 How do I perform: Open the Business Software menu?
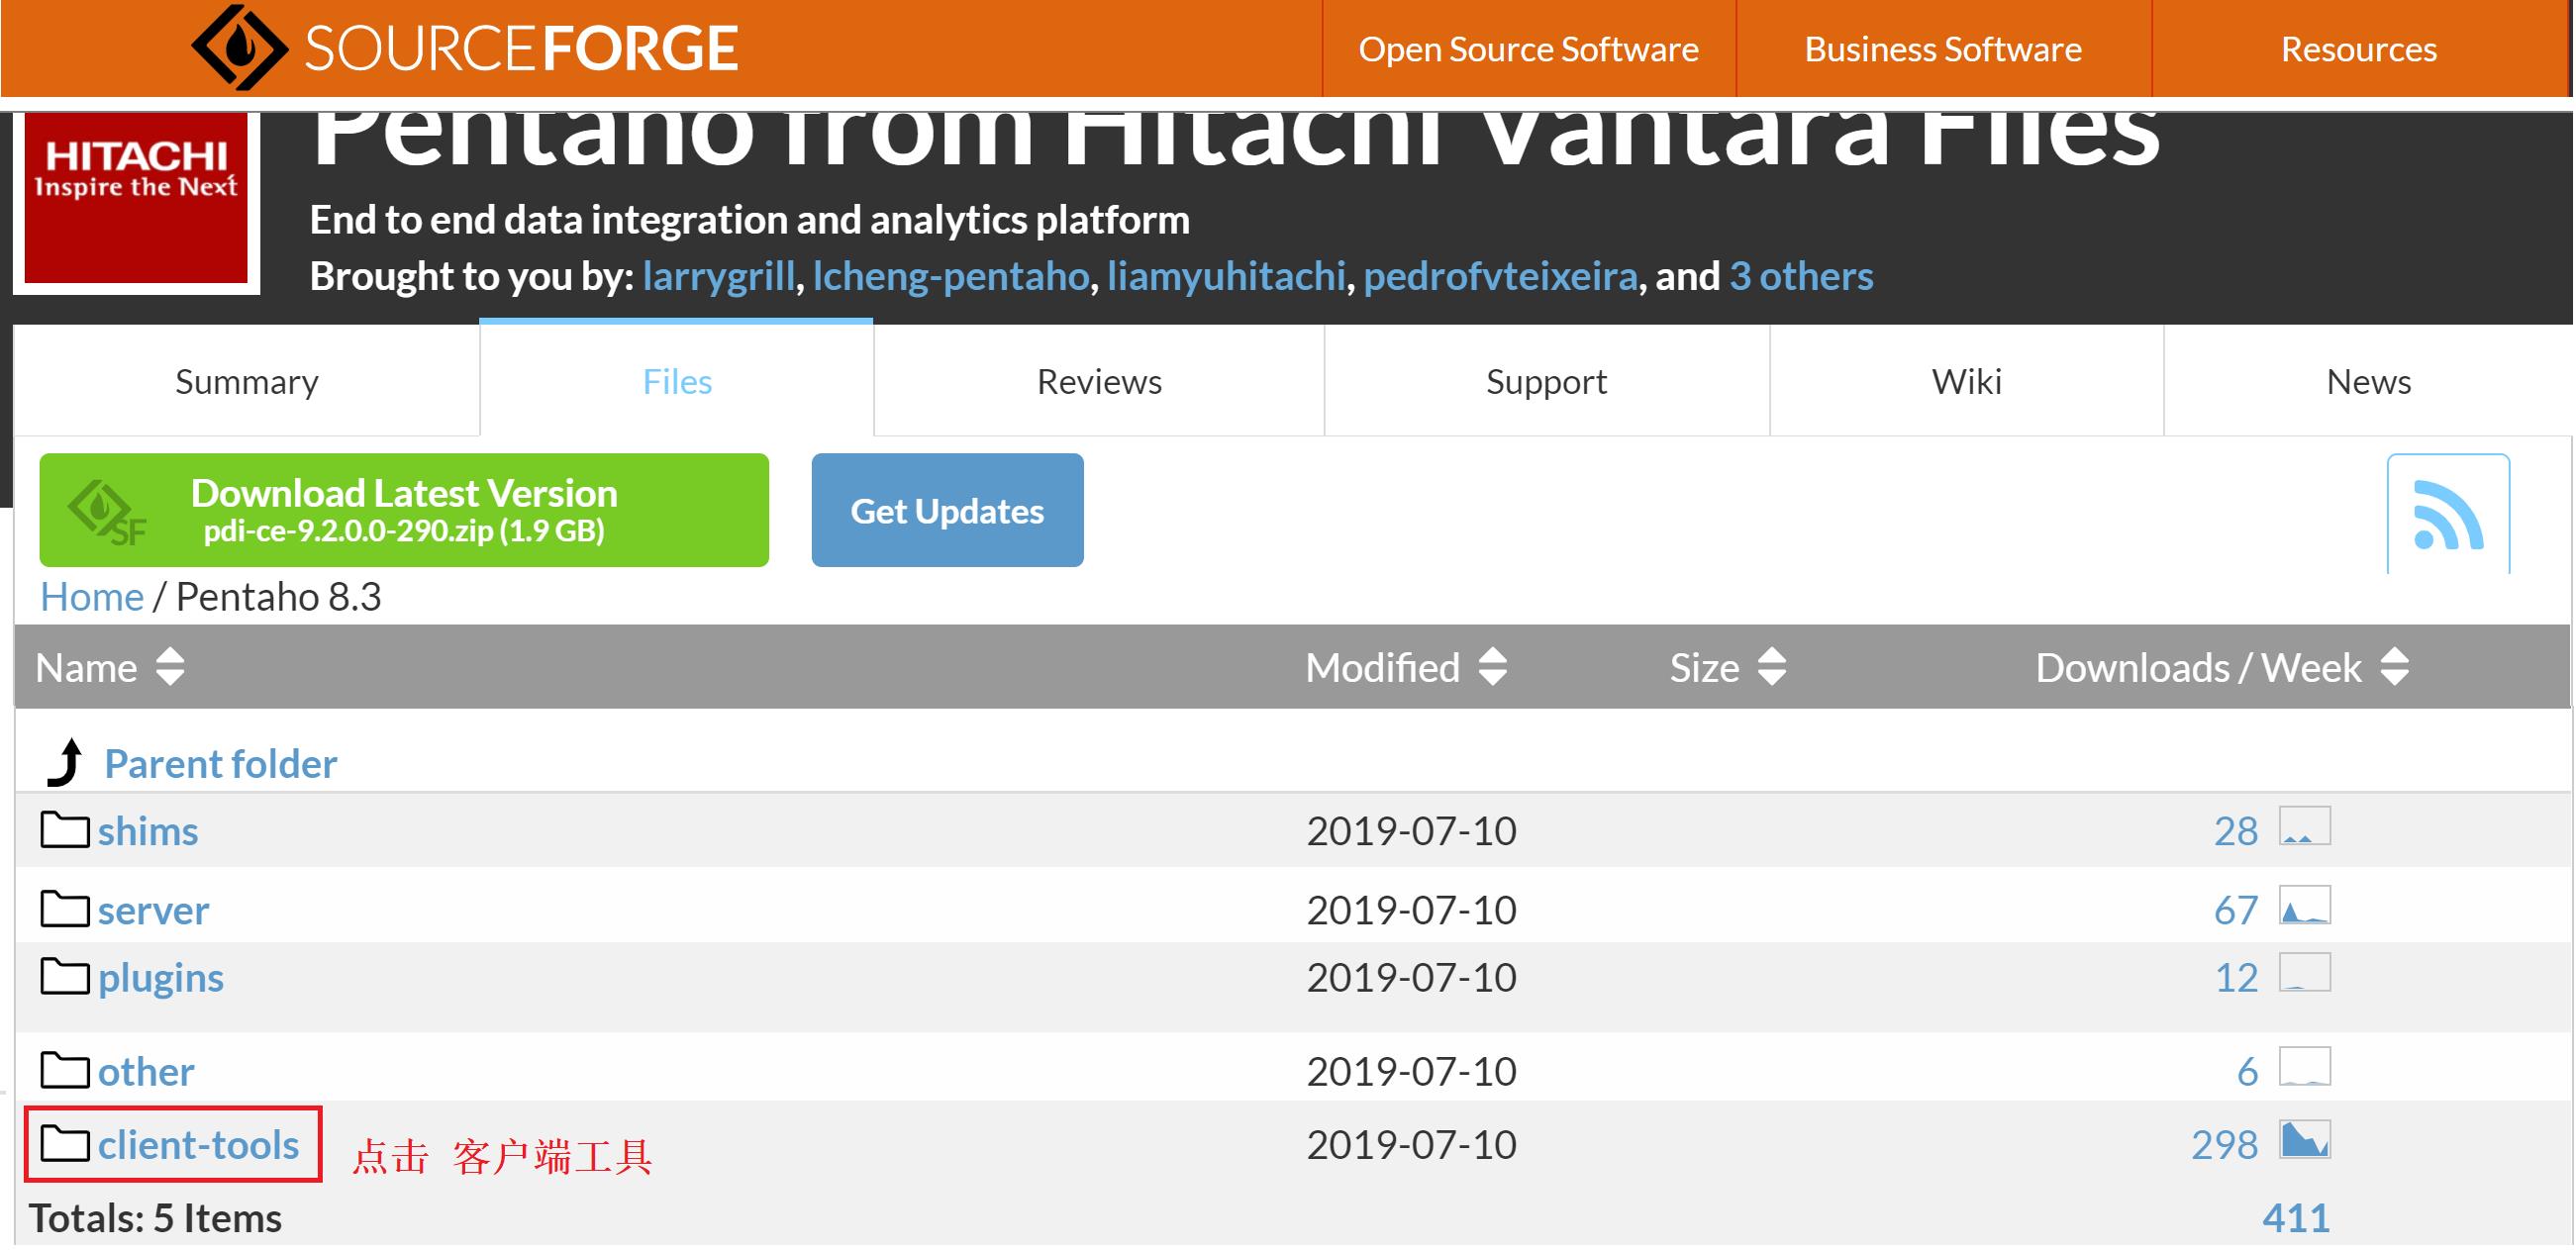(x=1943, y=49)
